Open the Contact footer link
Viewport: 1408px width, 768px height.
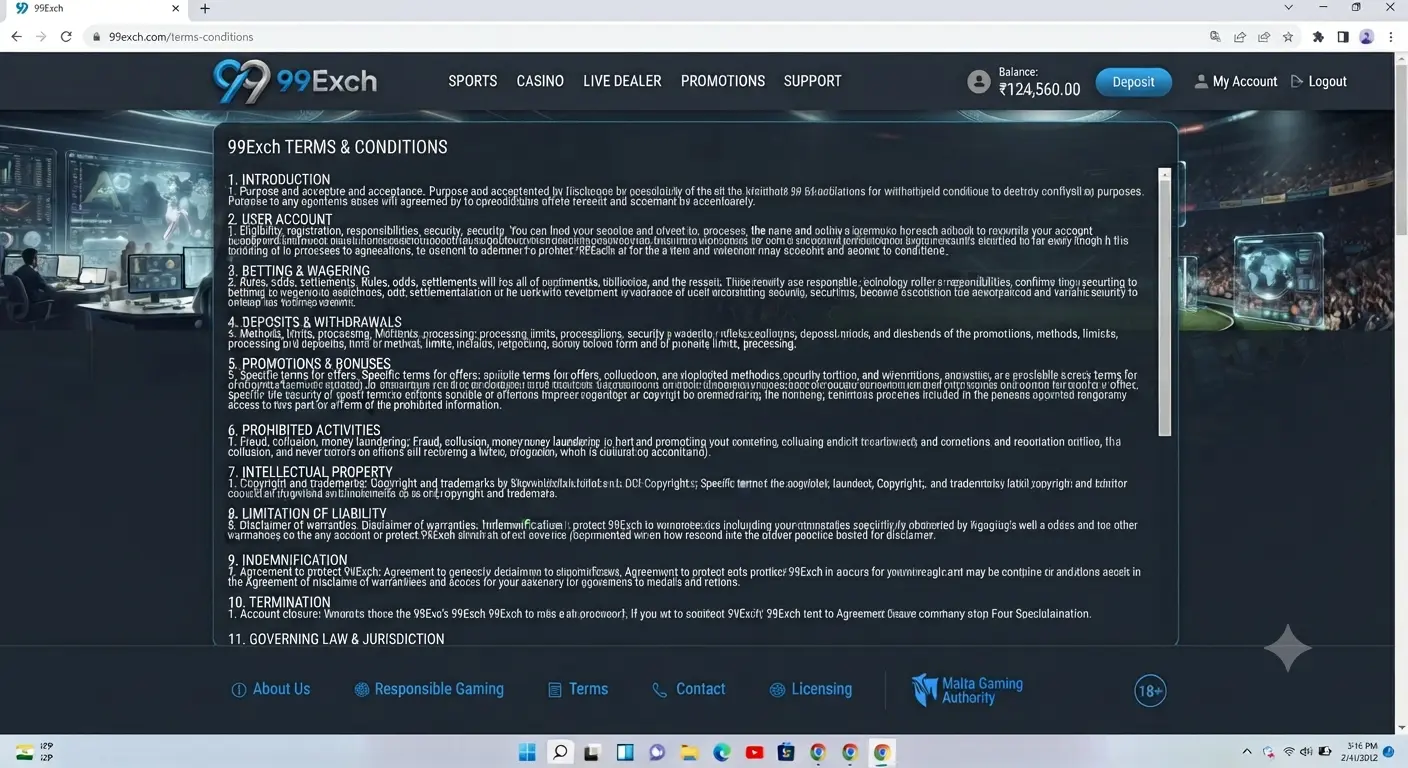pyautogui.click(x=689, y=689)
